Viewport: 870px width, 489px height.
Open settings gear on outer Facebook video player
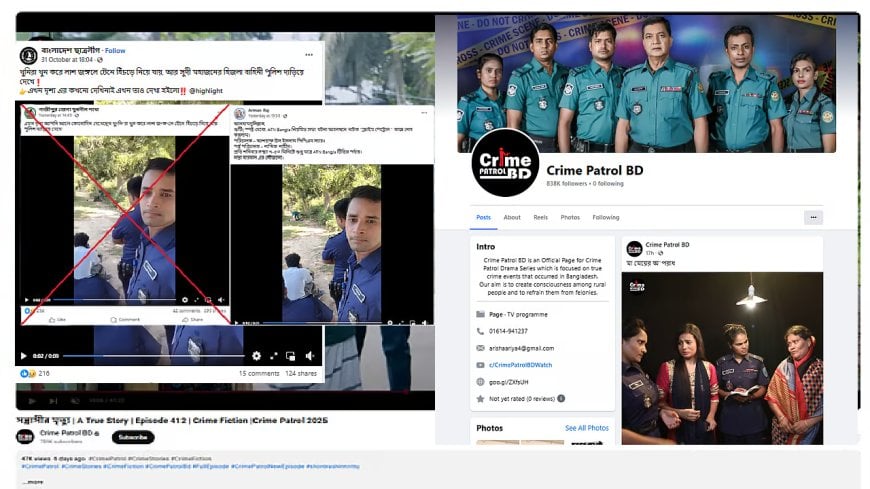256,356
